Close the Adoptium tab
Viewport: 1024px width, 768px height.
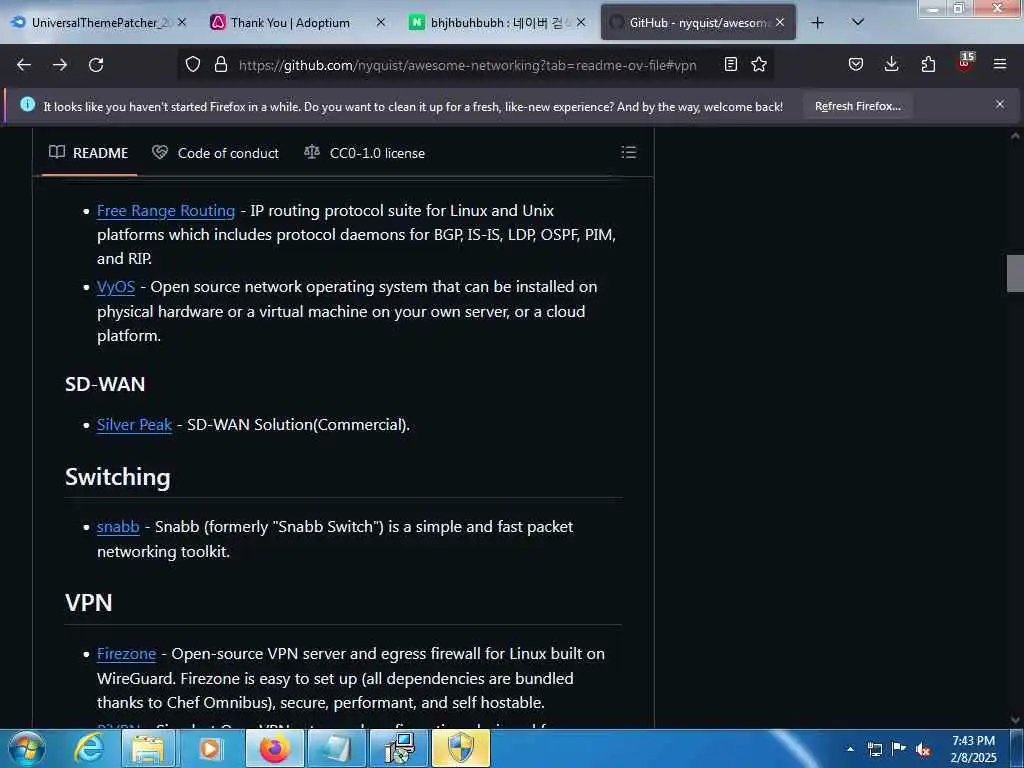[x=381, y=22]
